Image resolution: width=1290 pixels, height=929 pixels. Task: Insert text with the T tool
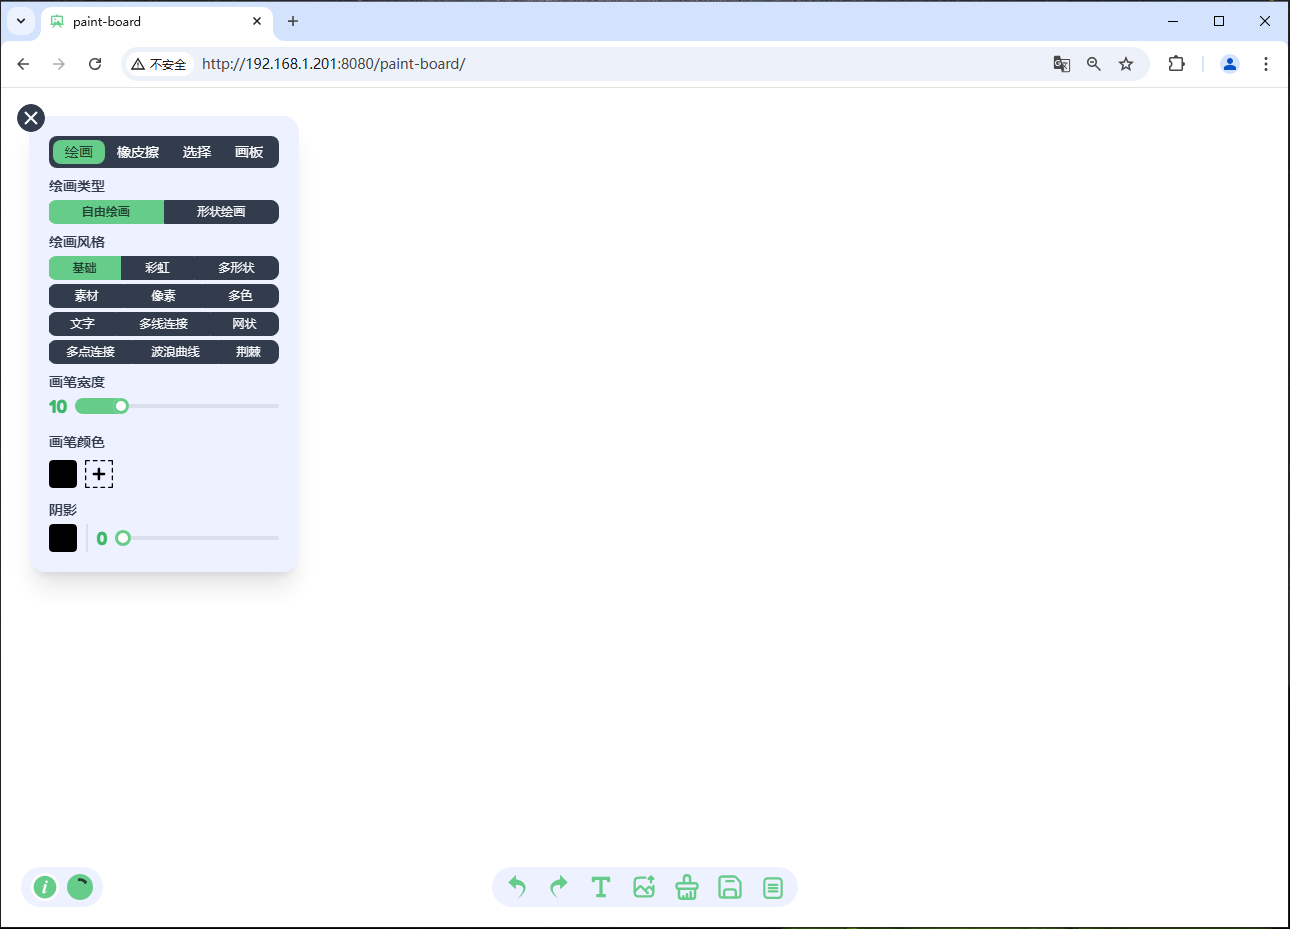601,887
